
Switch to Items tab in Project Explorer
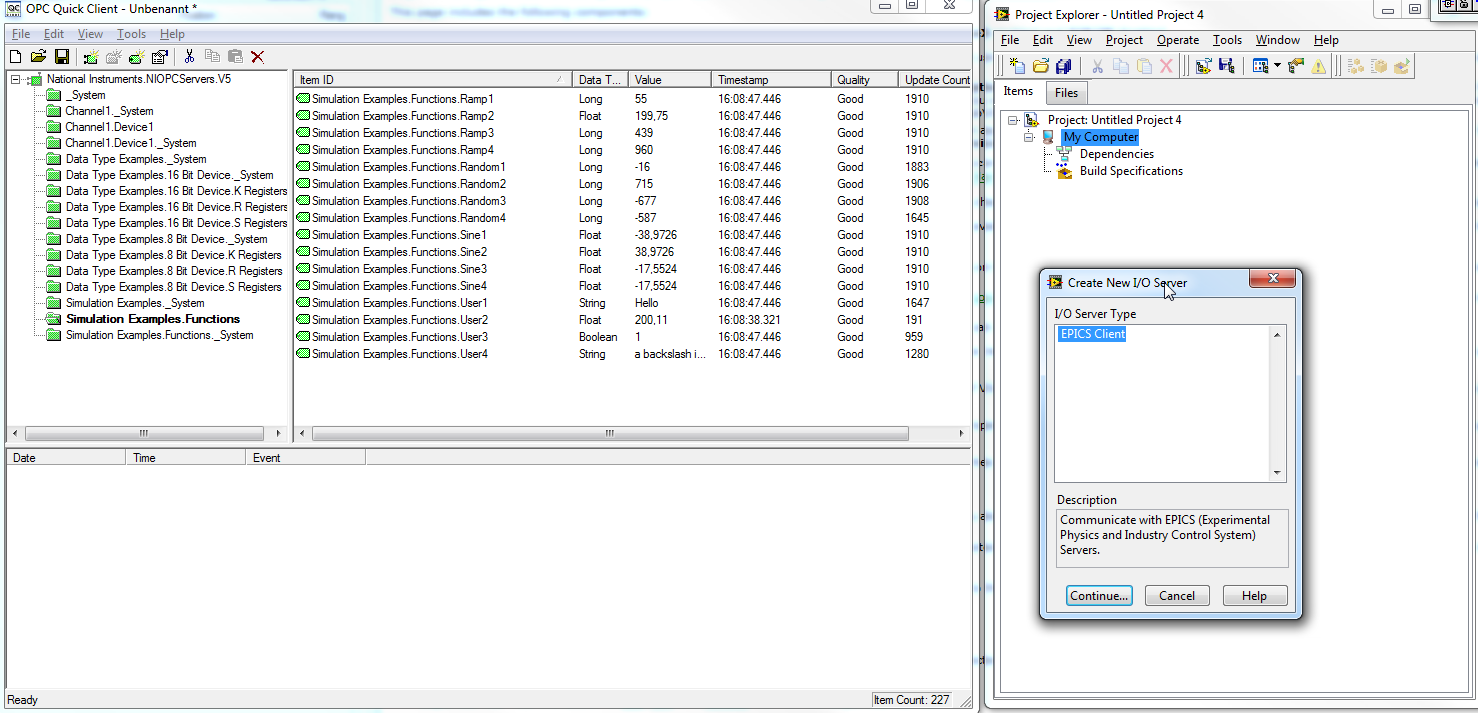point(1018,91)
